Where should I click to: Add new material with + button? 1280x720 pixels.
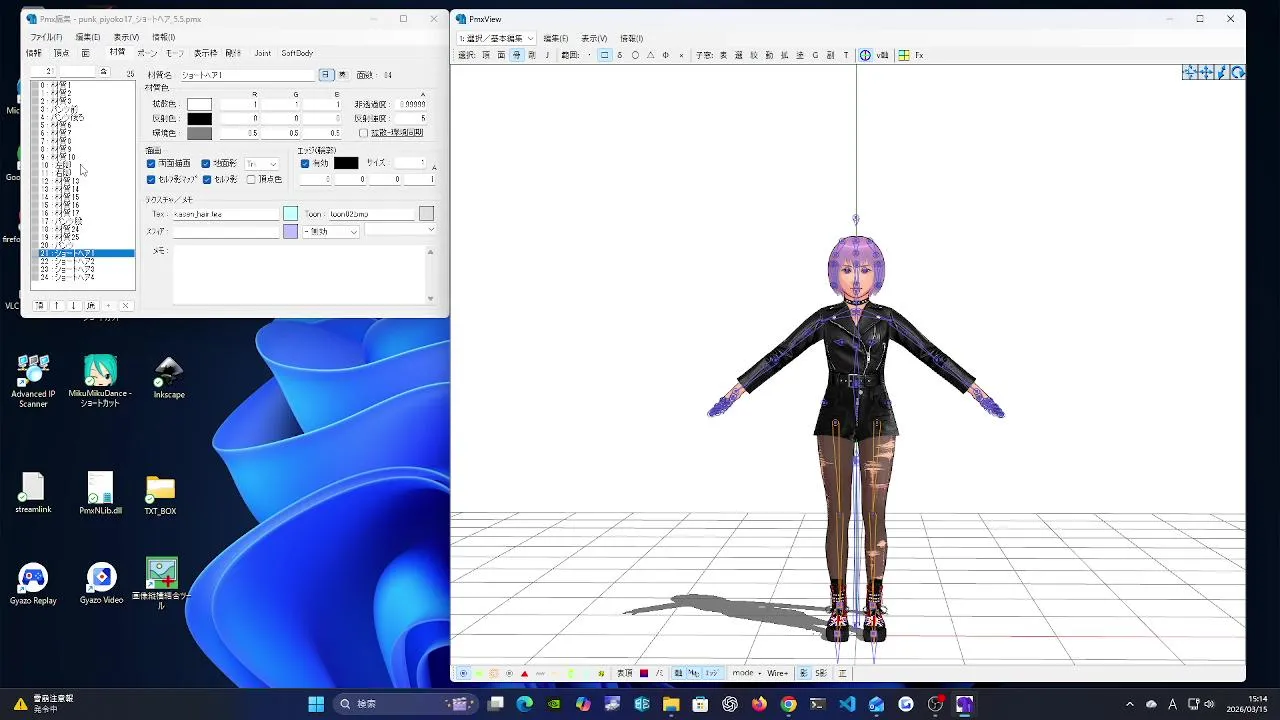click(108, 306)
